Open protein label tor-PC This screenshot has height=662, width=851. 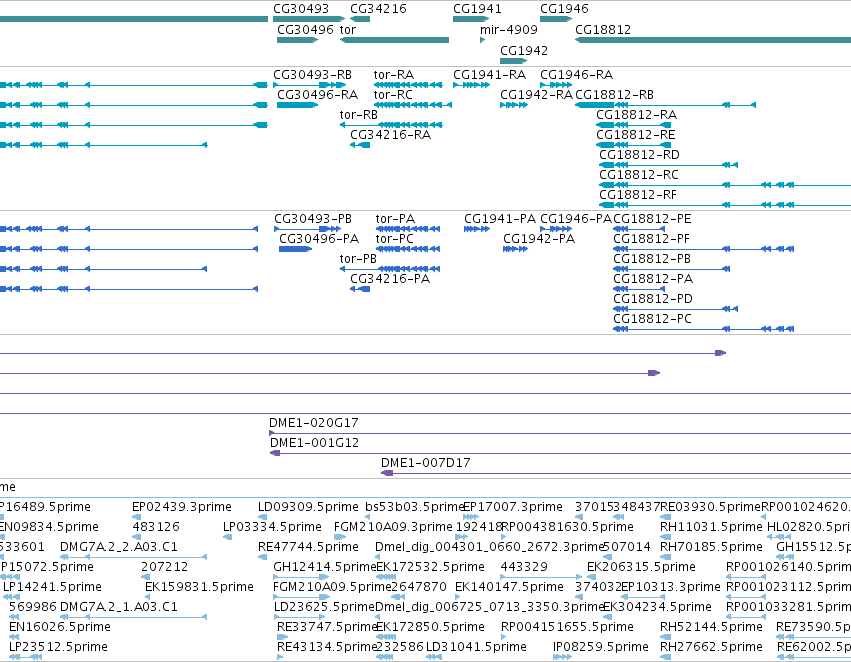click(x=395, y=239)
